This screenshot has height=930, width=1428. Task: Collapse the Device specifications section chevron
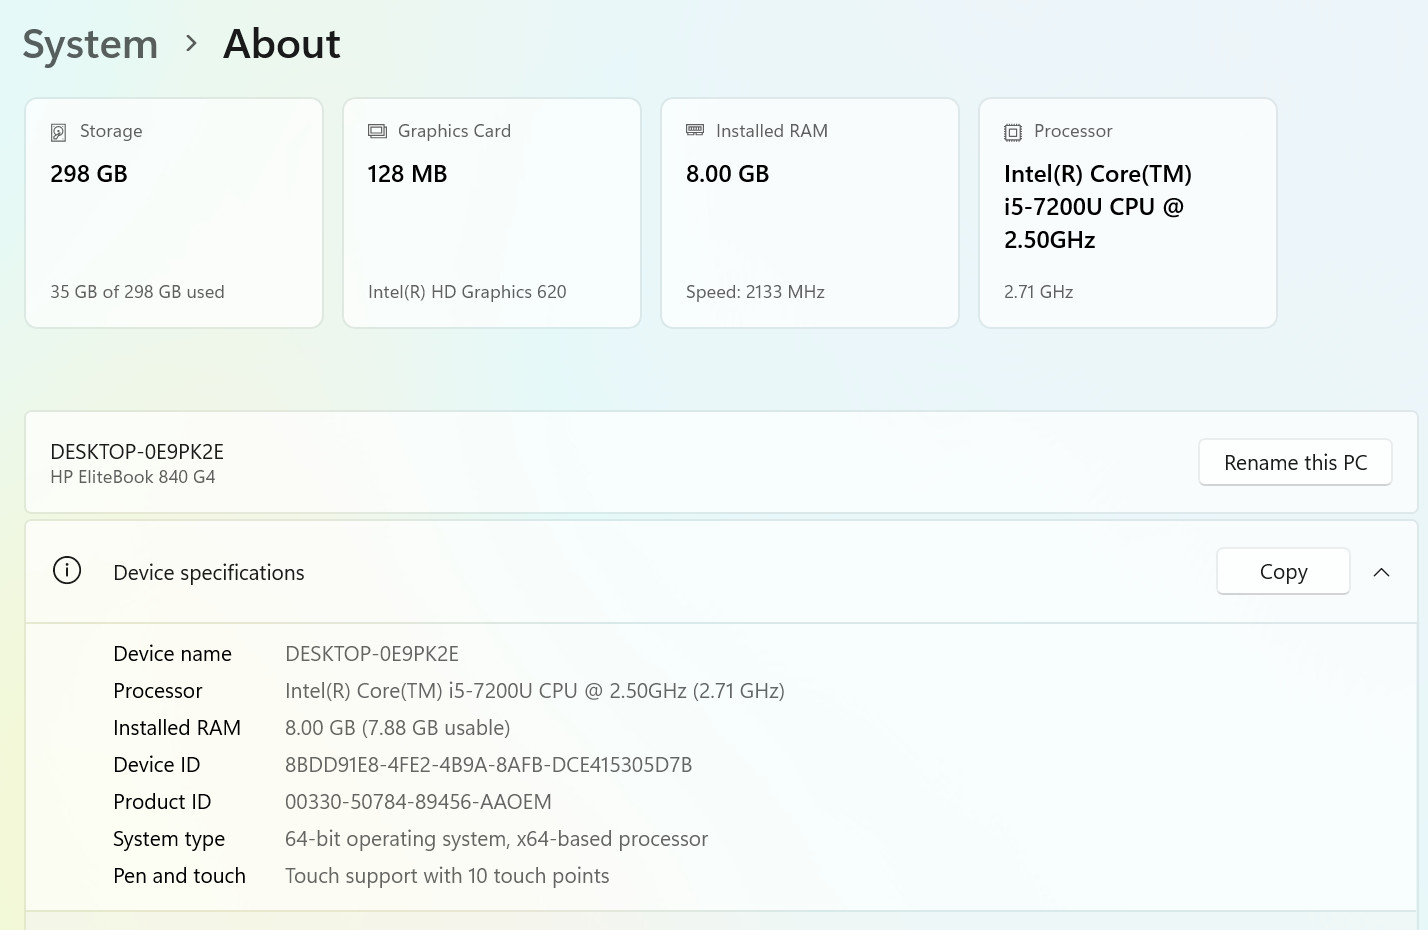pos(1381,572)
